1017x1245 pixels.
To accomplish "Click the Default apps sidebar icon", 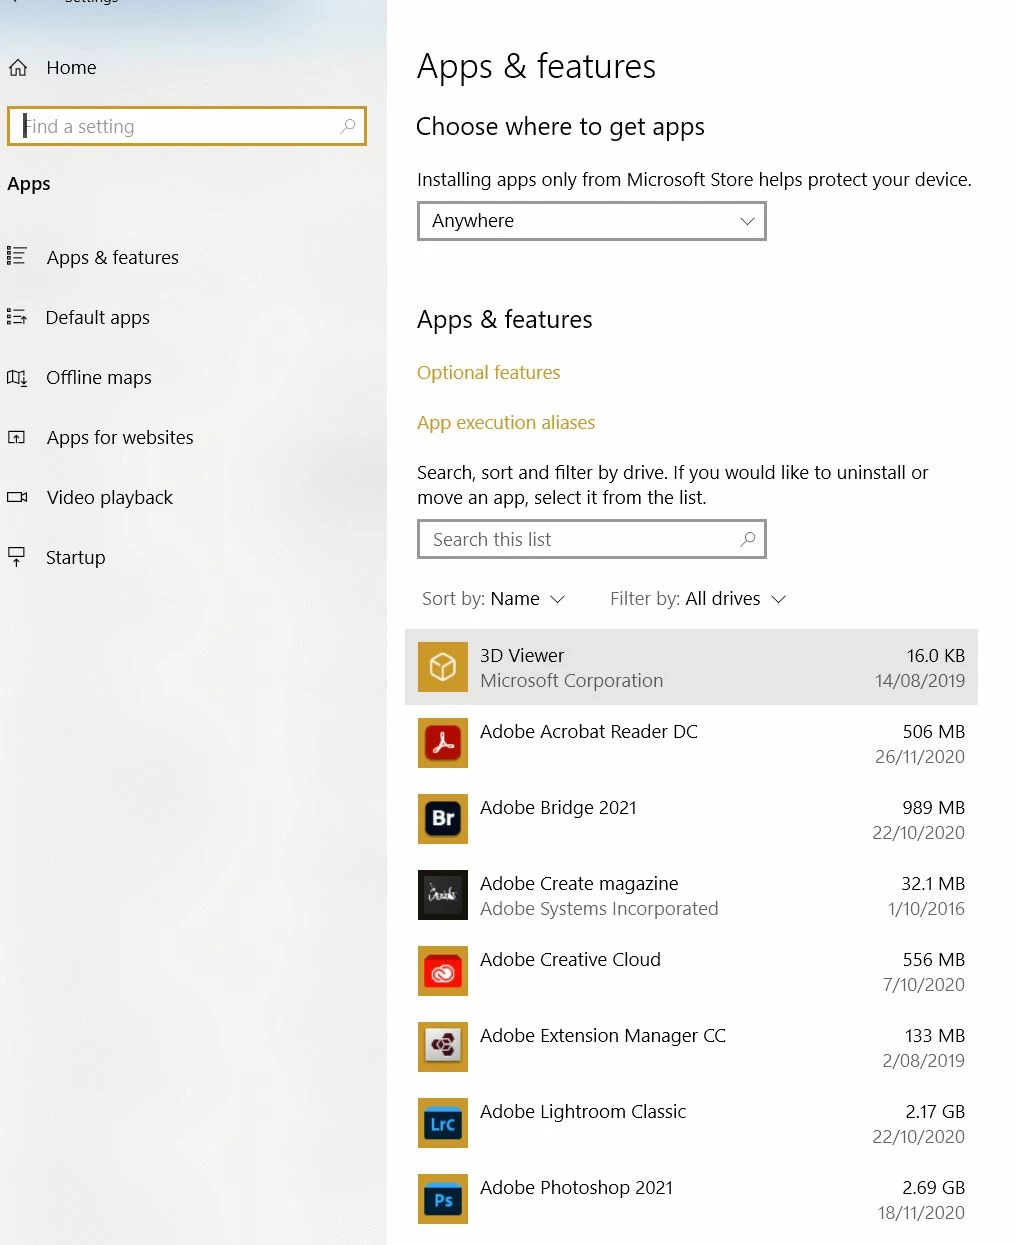I will (x=17, y=317).
